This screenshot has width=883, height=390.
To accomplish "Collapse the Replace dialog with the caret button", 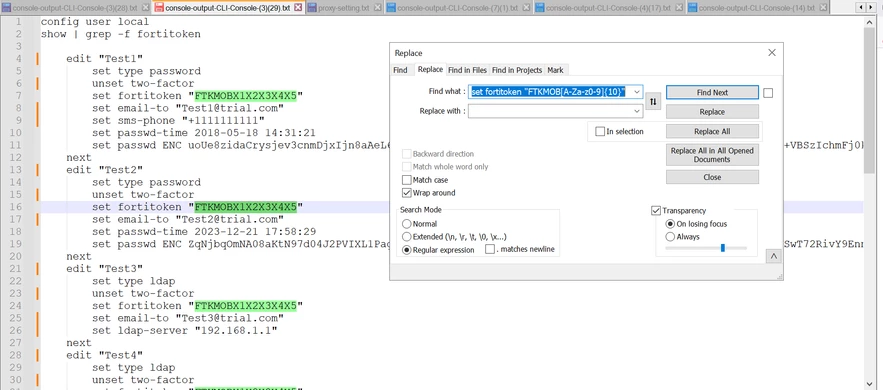I will tap(774, 256).
